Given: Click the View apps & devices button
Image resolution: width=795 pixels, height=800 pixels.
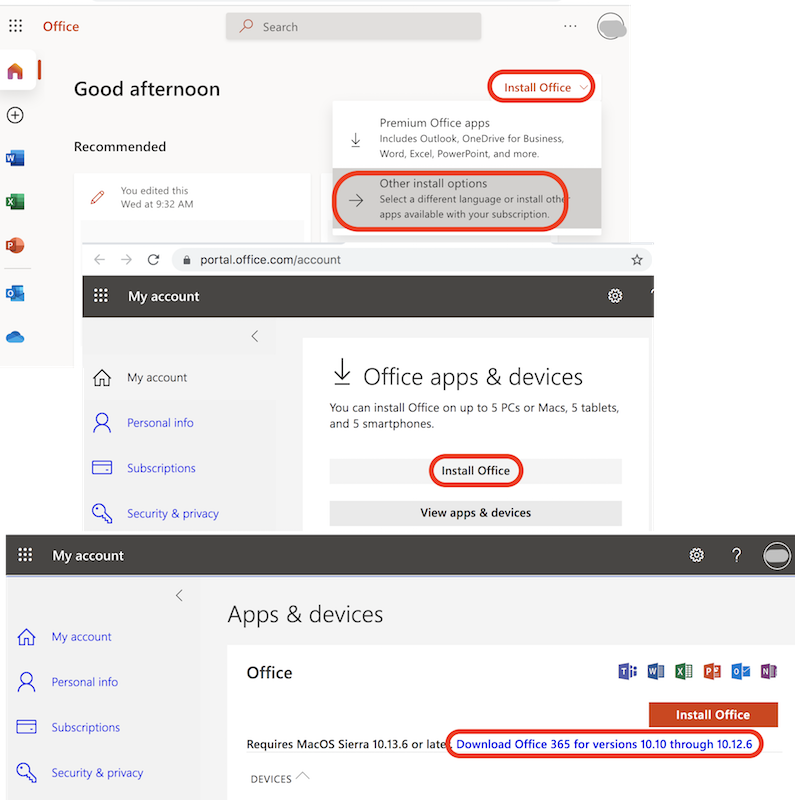Looking at the screenshot, I should pos(476,513).
